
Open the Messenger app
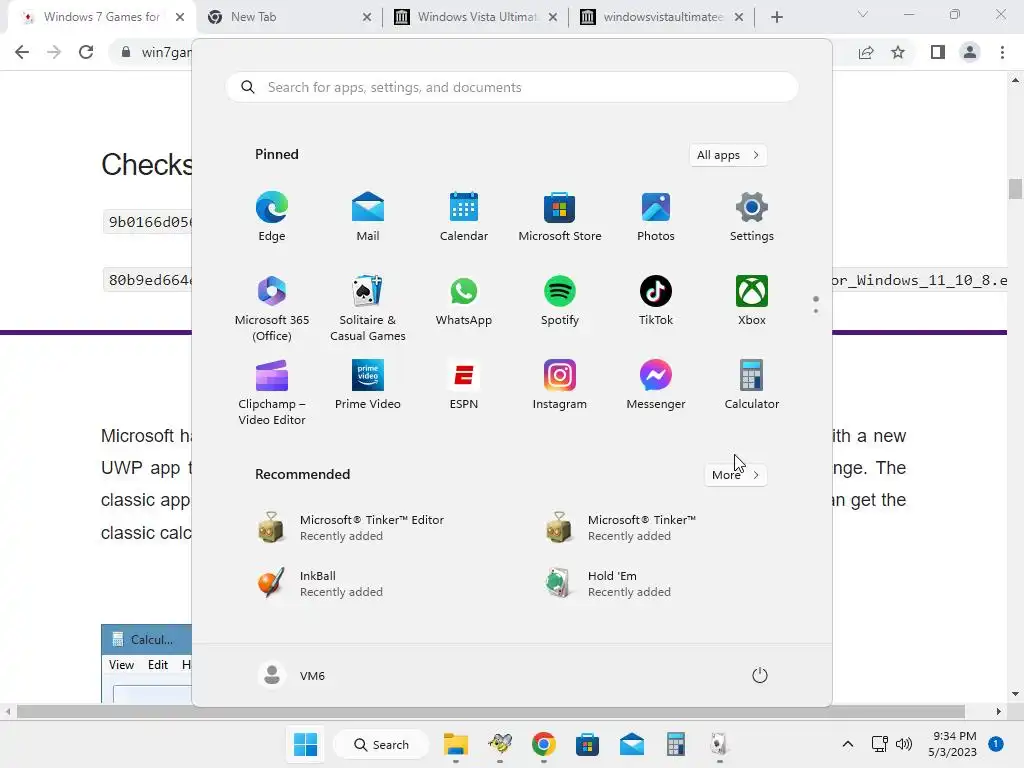[x=656, y=385]
